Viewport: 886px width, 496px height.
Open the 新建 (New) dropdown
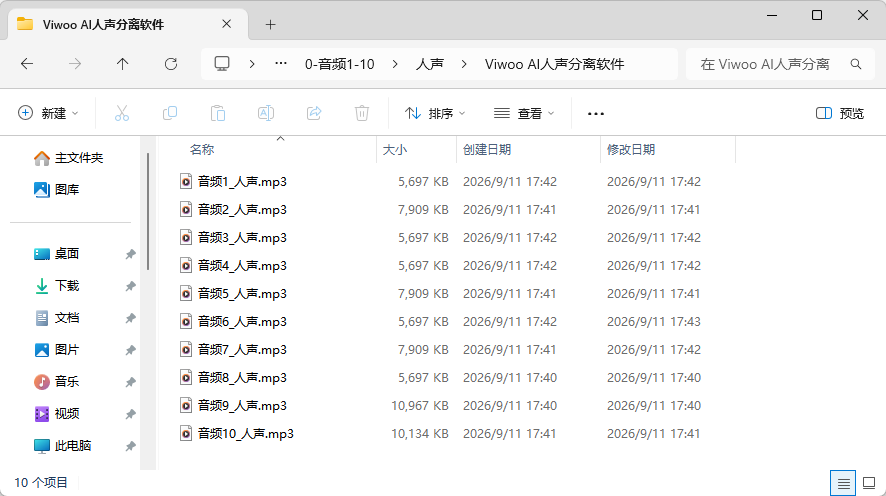point(48,114)
